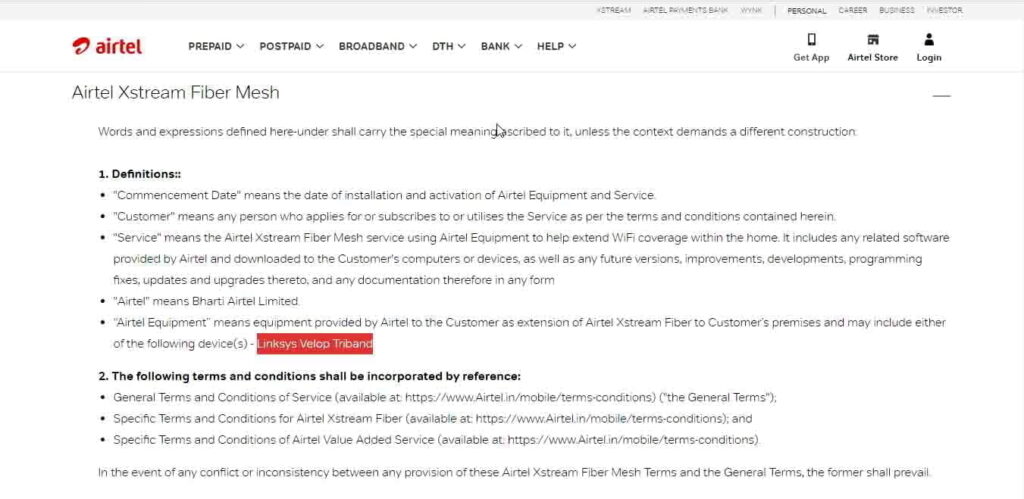The height and width of the screenshot is (499, 1024).
Task: Open the Airtel Payments Bank link
Action: pos(685,10)
